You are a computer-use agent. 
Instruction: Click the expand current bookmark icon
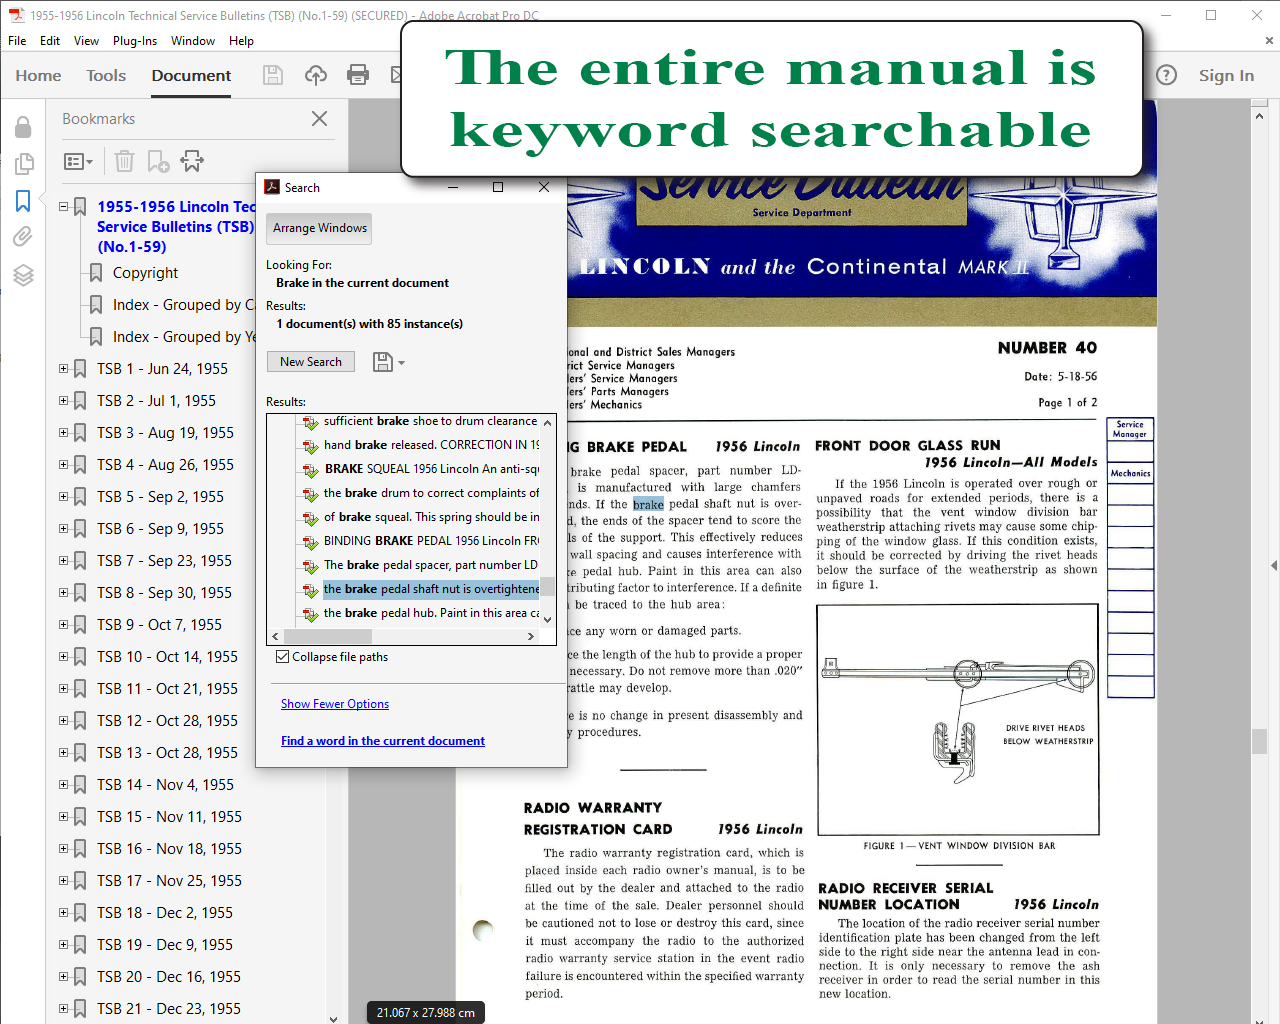pyautogui.click(x=192, y=161)
